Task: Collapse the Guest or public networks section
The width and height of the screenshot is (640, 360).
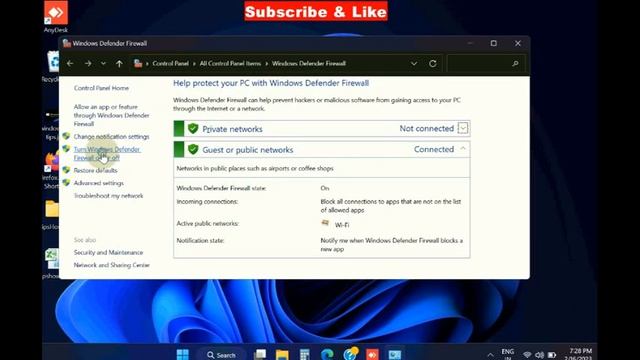Action: (x=463, y=149)
